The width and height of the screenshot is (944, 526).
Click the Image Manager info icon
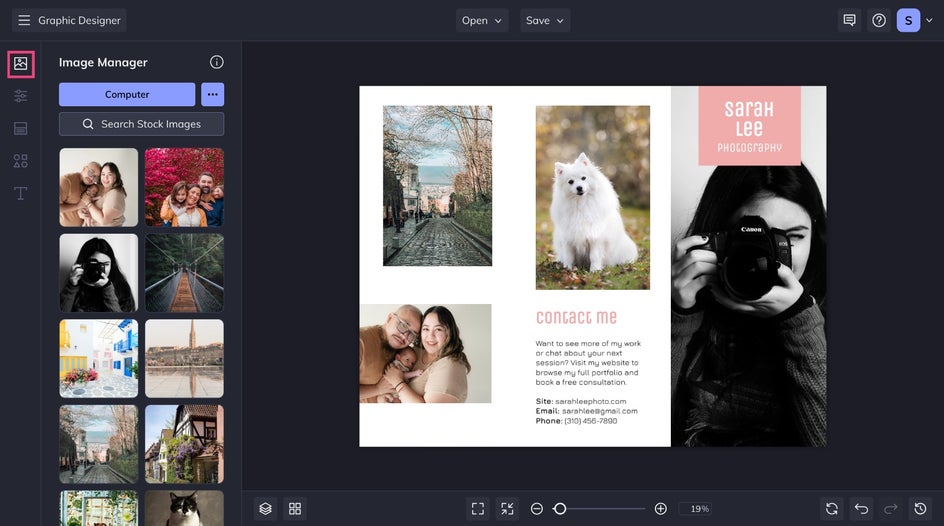(x=216, y=62)
